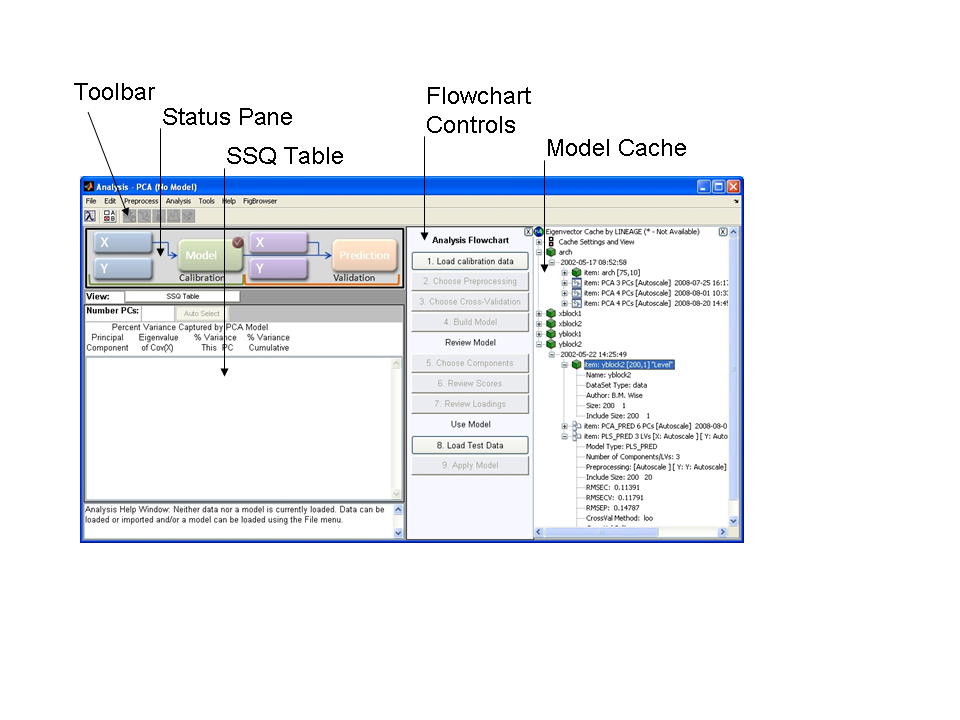Open the Analysis menu
Image resolution: width=960 pixels, height=720 pixels.
(178, 201)
